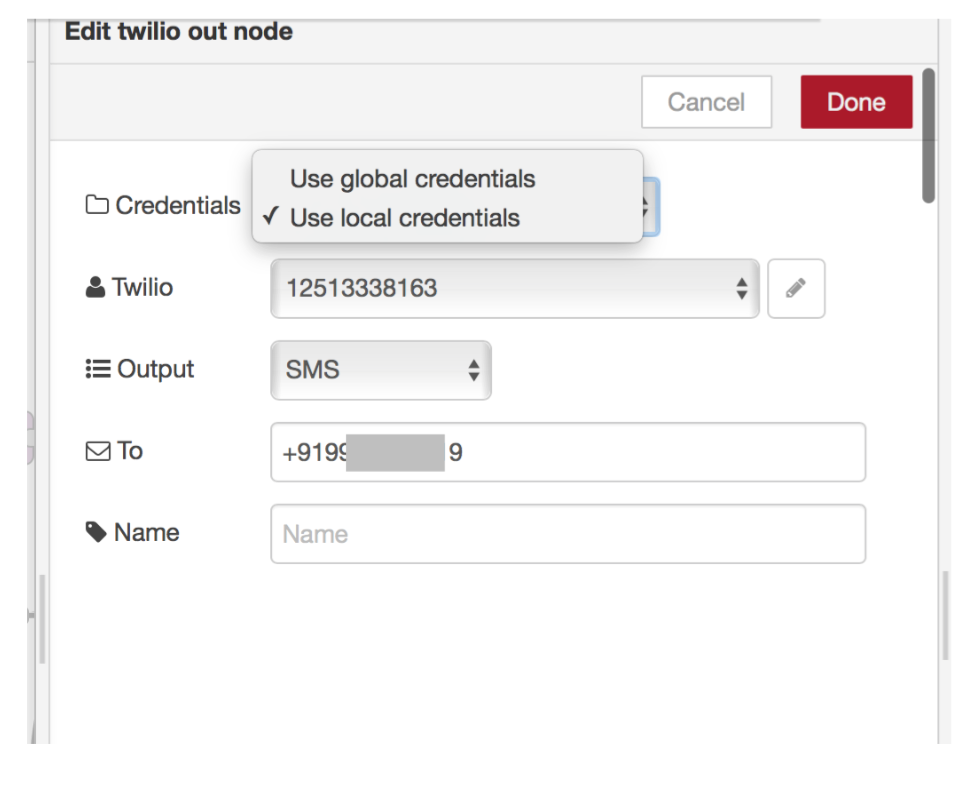Click the stepper arrows on Twilio dropdown

(x=741, y=288)
